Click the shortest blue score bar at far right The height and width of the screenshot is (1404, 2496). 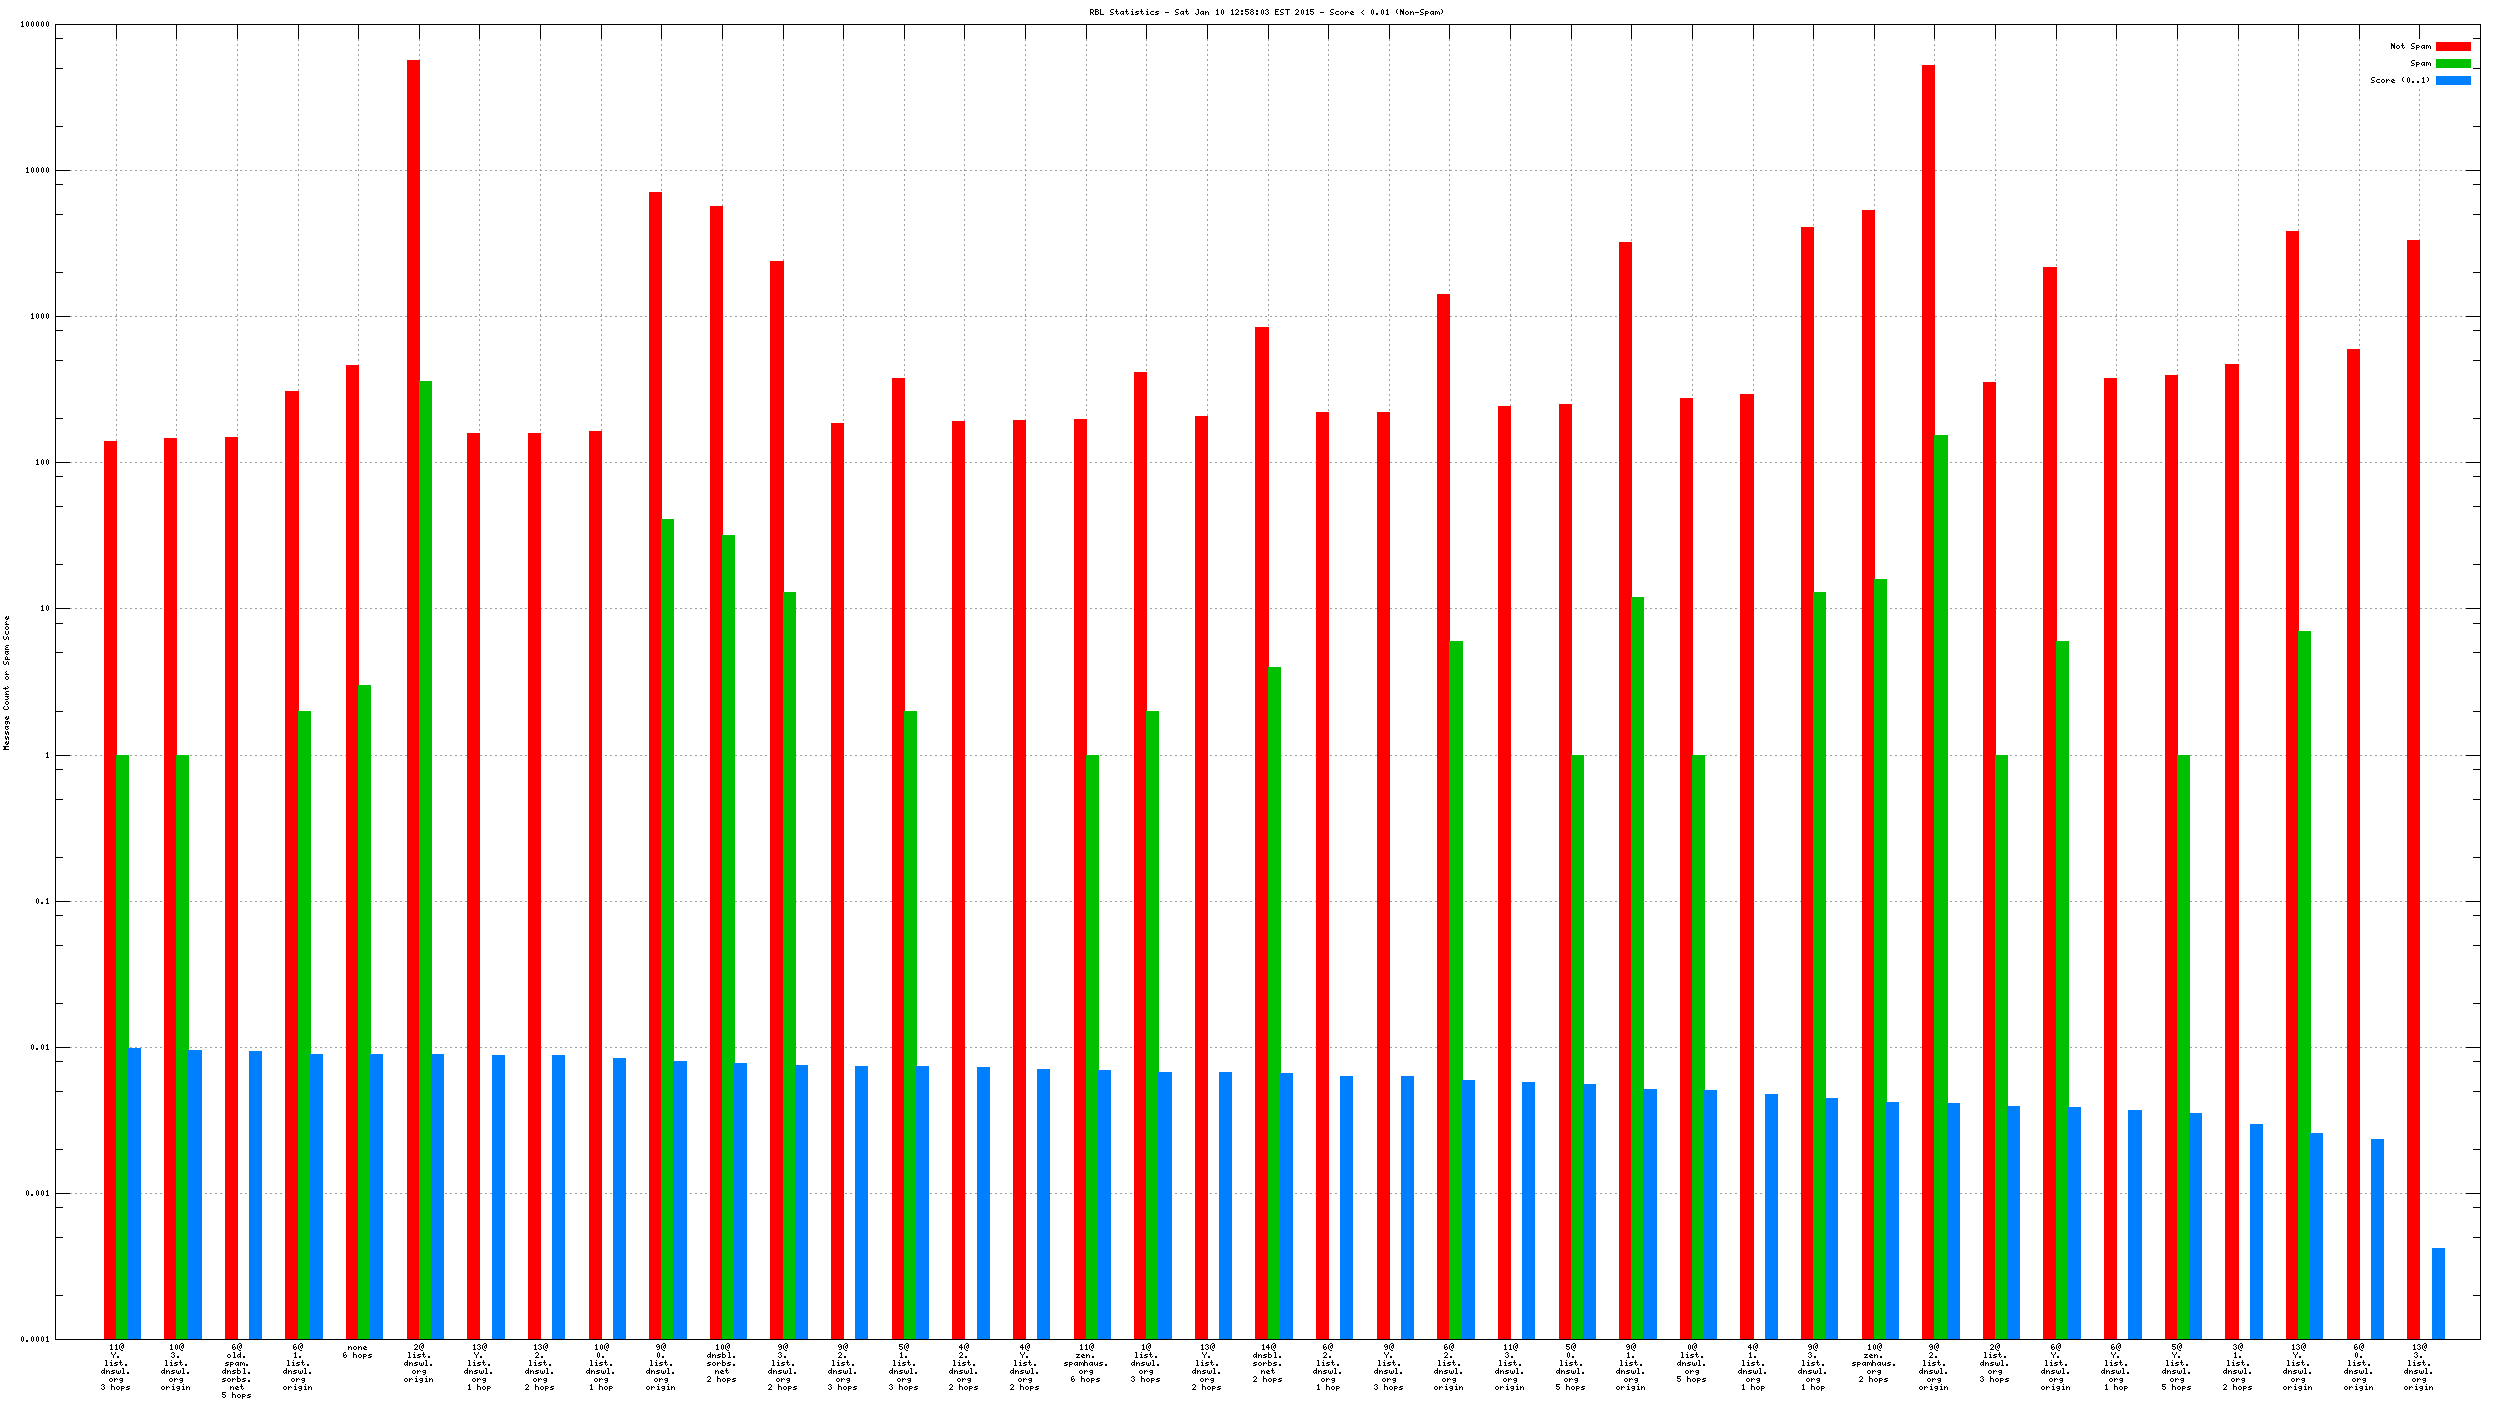[x=2438, y=1293]
